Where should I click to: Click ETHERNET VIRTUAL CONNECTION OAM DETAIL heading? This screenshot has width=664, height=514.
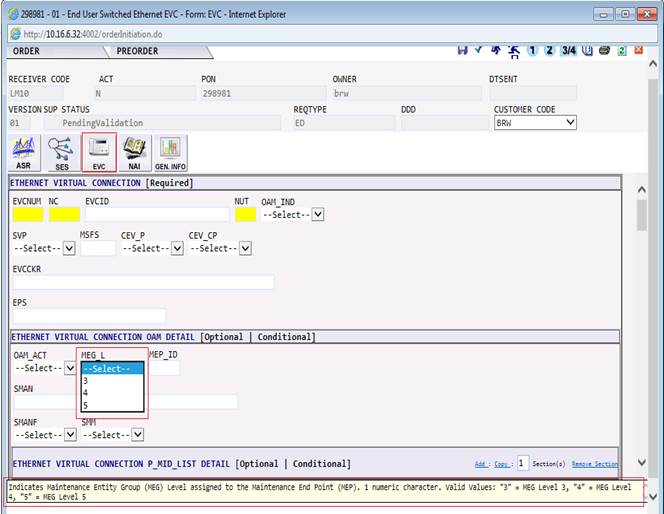103,337
